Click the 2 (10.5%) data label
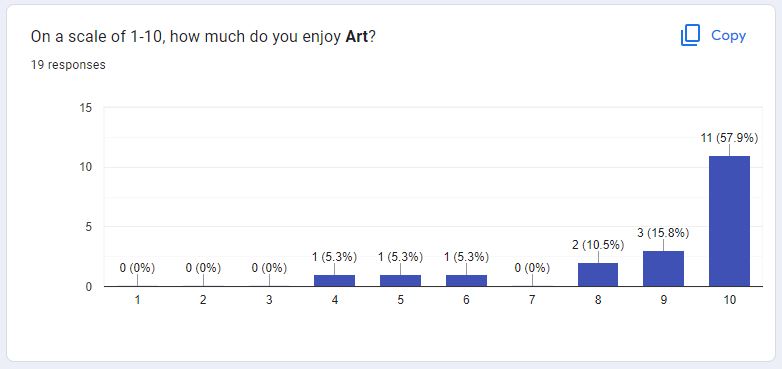The image size is (782, 369). tap(598, 245)
